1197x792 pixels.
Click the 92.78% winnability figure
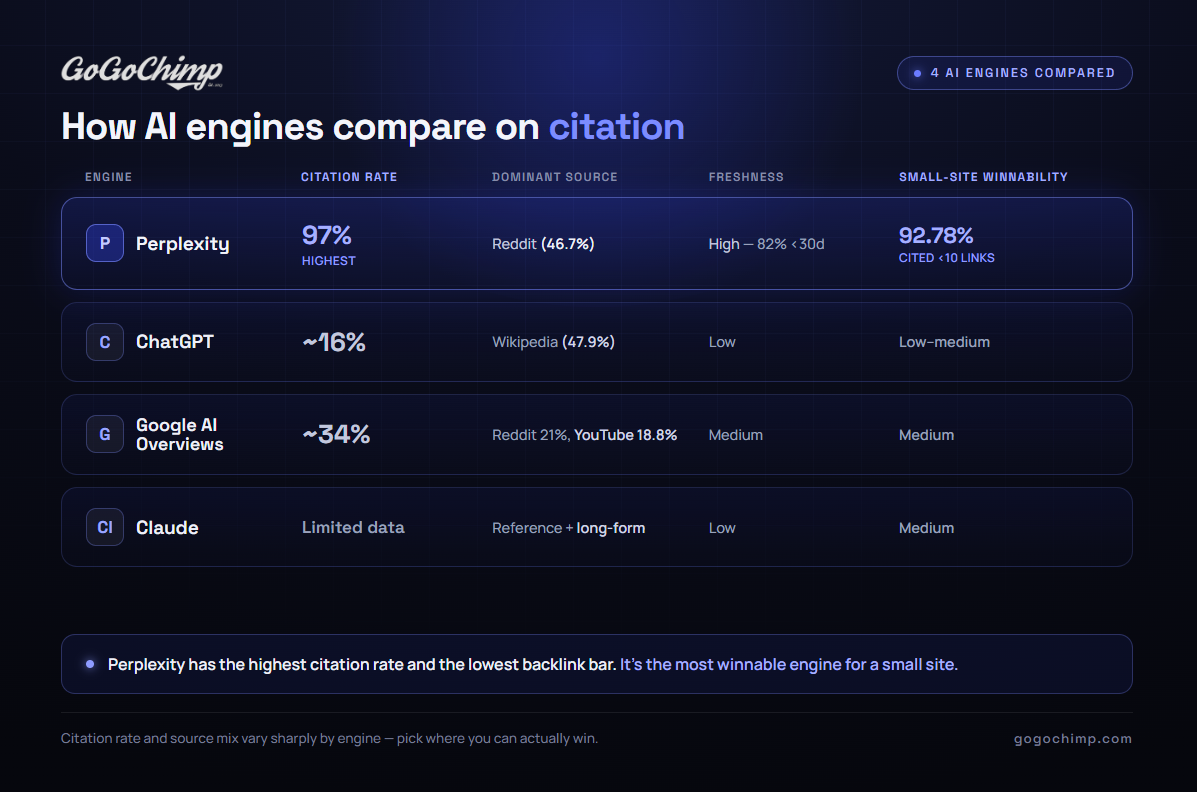pos(936,234)
